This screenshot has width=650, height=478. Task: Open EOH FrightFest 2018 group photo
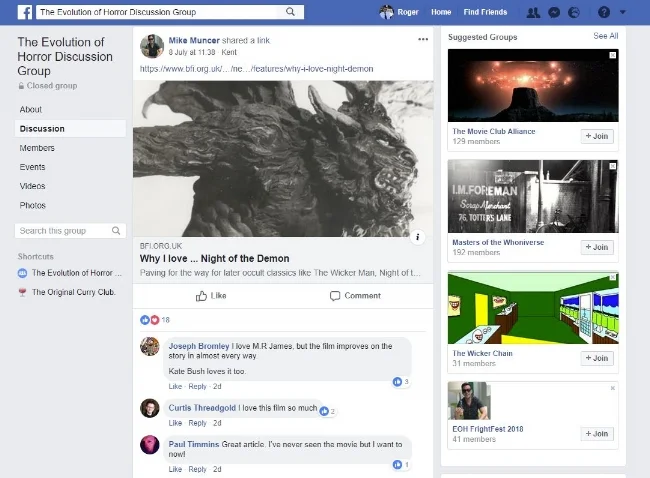(469, 401)
